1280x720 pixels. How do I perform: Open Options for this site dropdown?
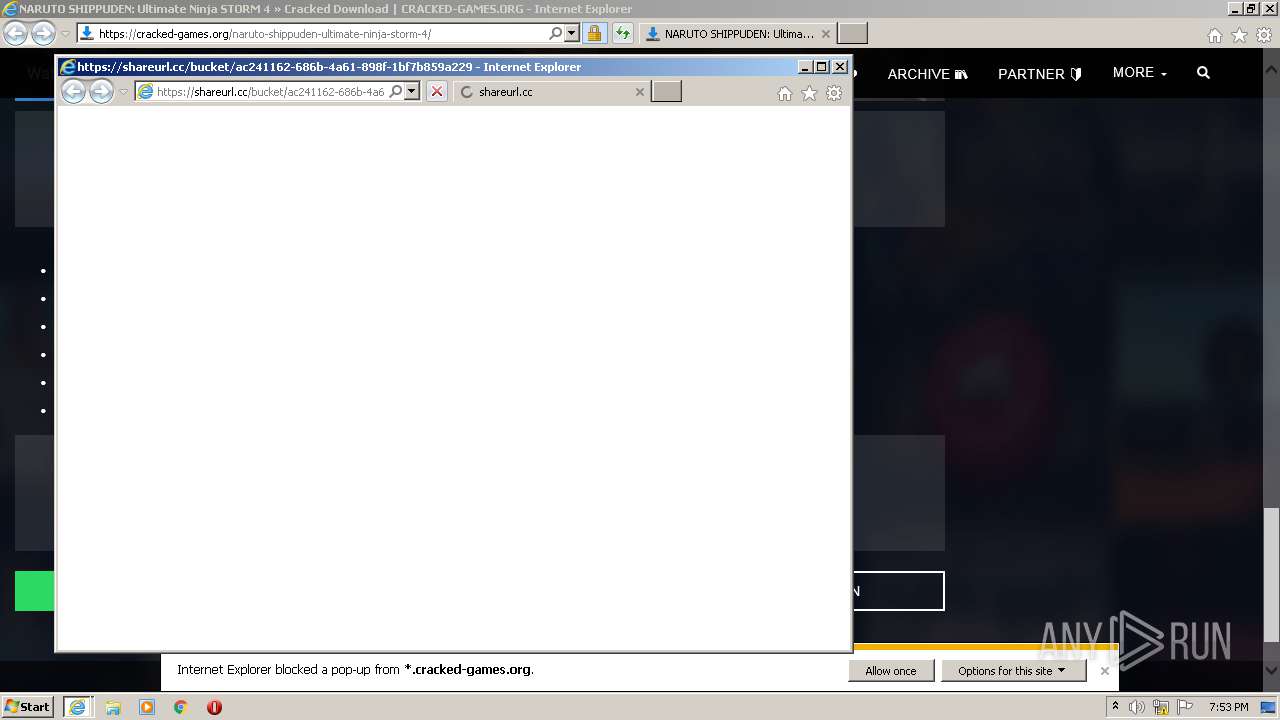1013,671
